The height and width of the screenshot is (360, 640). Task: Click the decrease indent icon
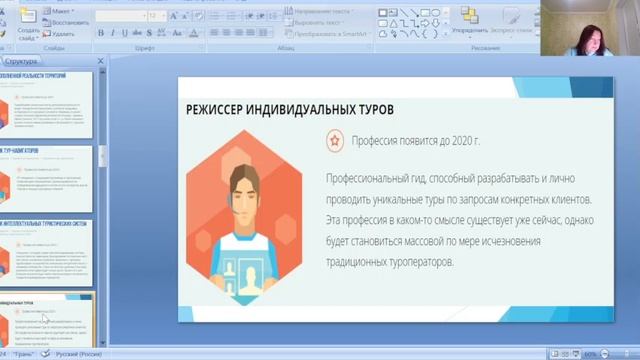point(249,16)
